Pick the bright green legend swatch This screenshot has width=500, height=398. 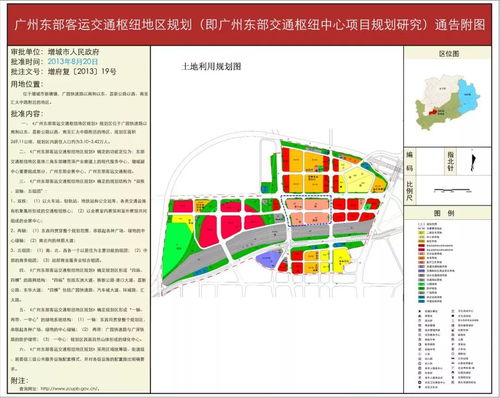click(x=421, y=284)
